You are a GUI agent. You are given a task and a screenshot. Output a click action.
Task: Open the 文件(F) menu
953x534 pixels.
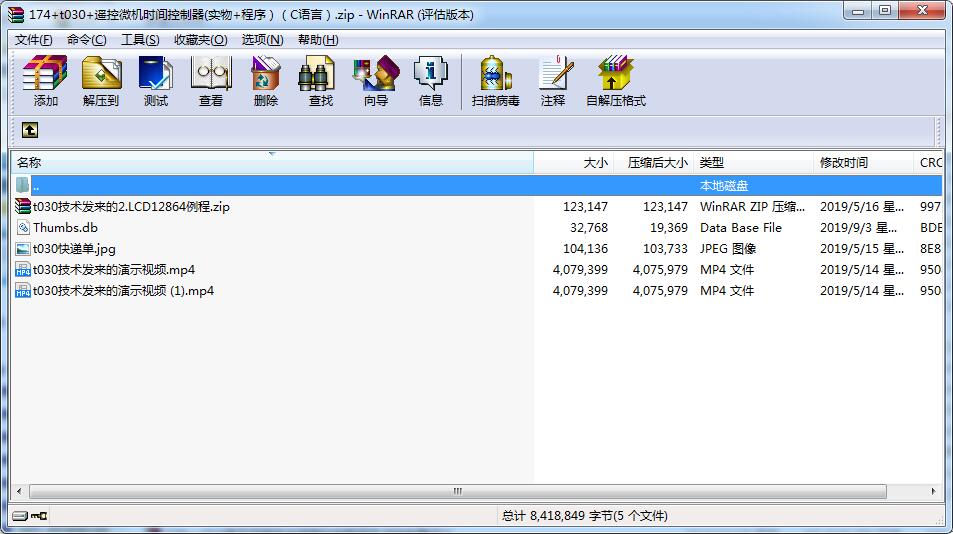click(33, 39)
